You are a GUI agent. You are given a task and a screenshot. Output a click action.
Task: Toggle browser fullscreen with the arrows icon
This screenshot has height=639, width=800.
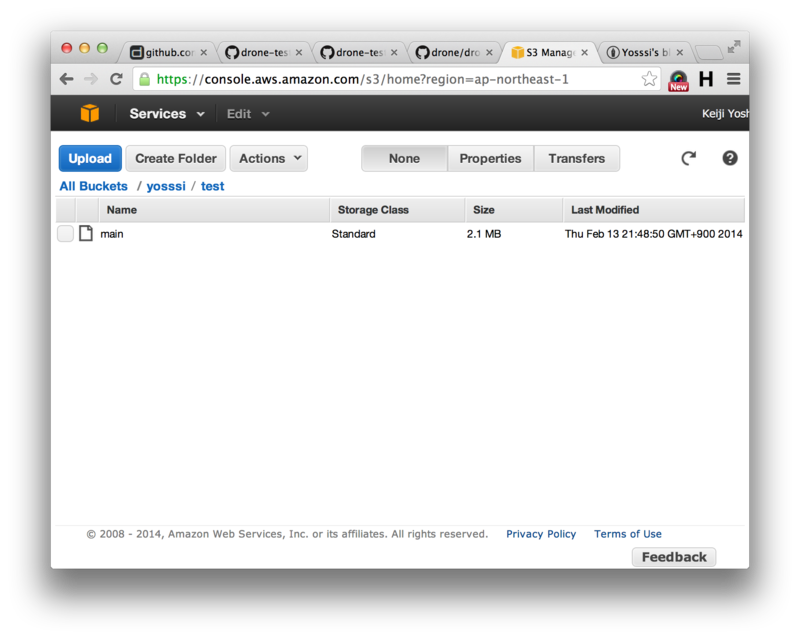pos(734,47)
